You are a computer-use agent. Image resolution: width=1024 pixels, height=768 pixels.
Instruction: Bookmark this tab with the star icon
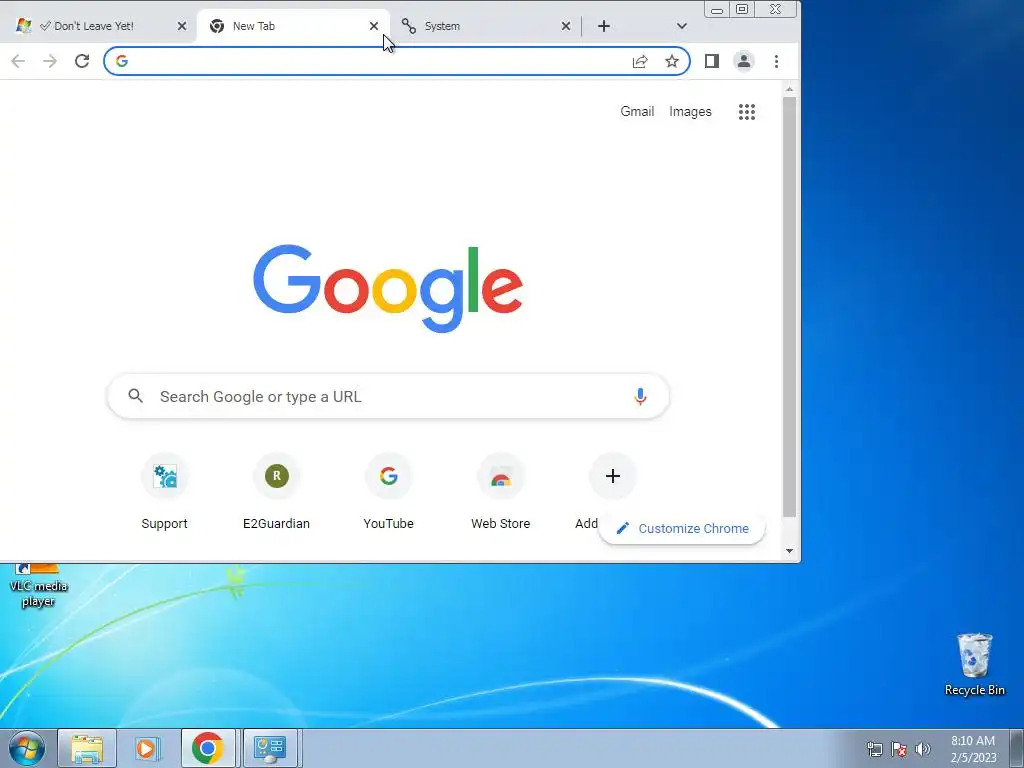pyautogui.click(x=671, y=61)
